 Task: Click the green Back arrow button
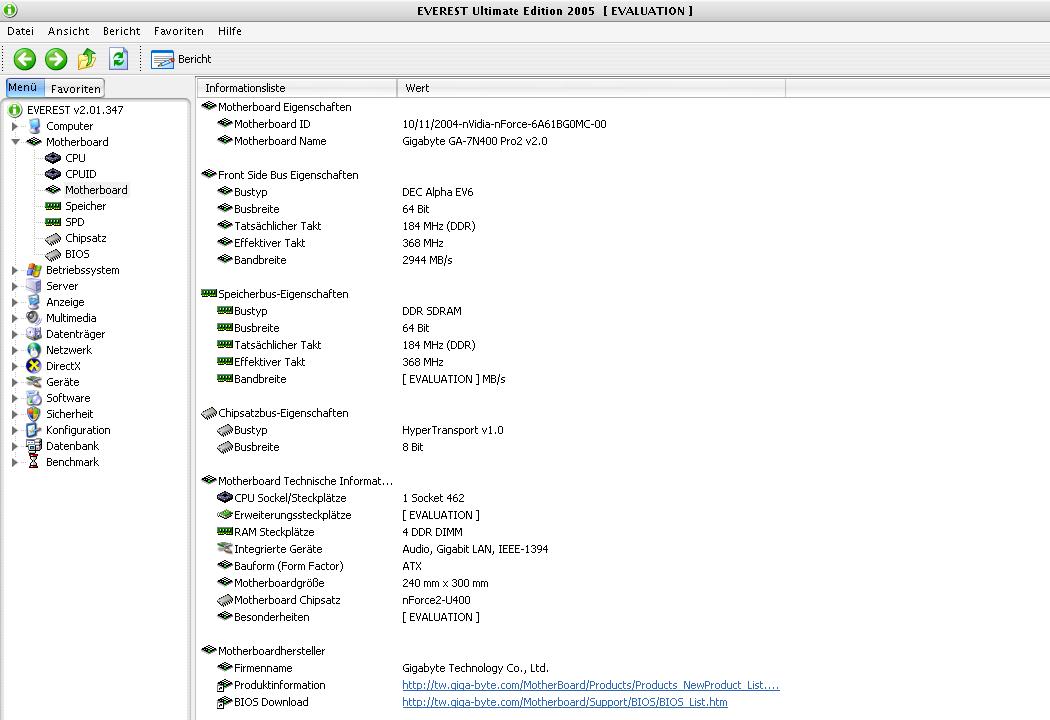[25, 59]
